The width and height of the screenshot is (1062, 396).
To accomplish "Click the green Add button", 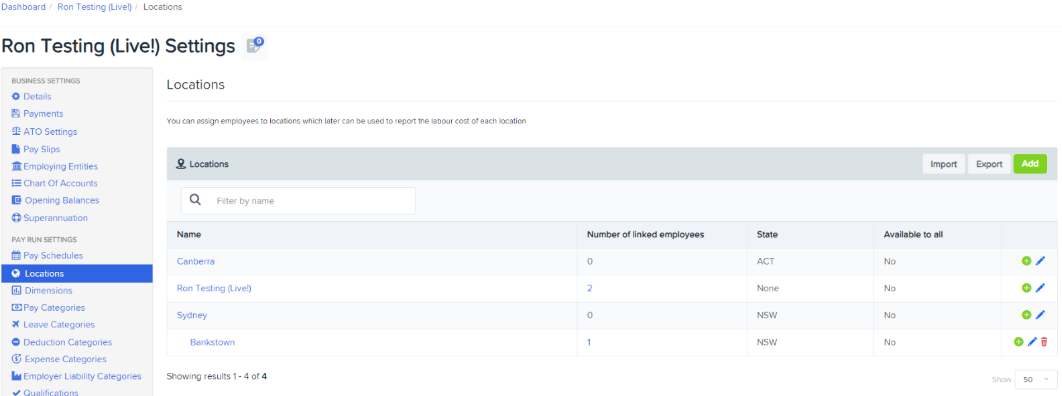I will pos(1029,164).
